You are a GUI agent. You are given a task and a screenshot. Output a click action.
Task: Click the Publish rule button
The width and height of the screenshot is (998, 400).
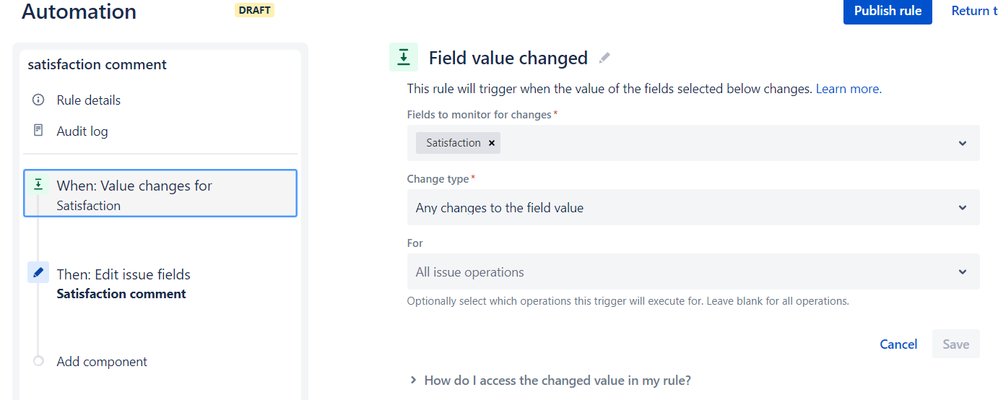(887, 11)
